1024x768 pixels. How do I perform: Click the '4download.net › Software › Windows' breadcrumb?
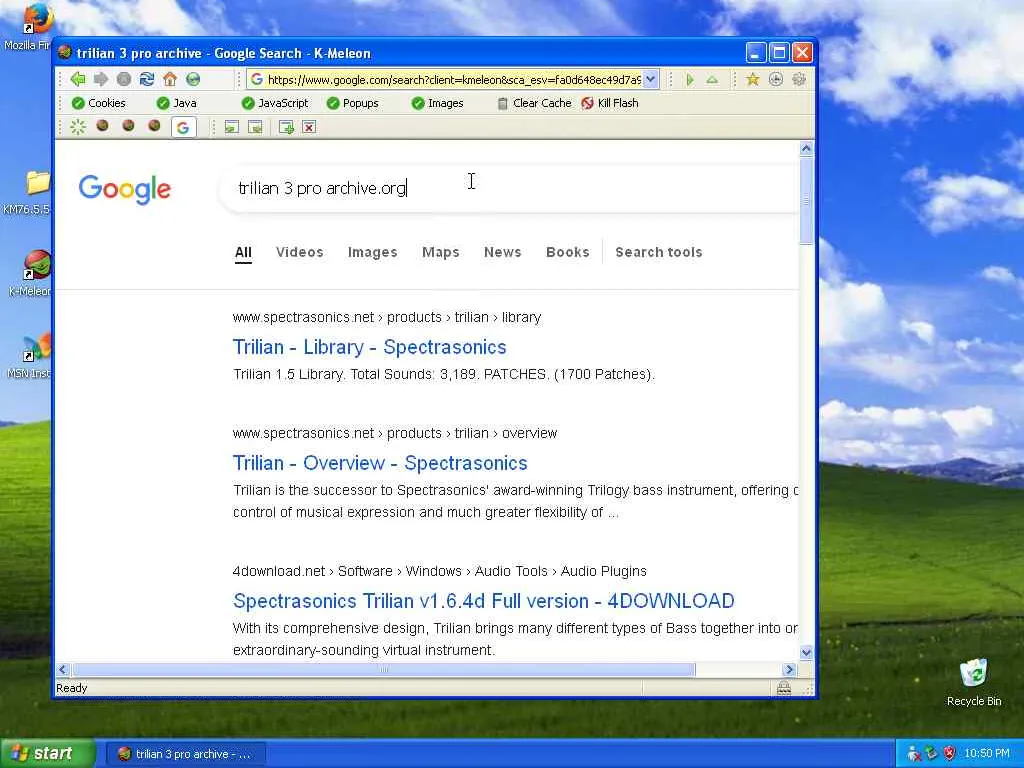pyautogui.click(x=440, y=571)
